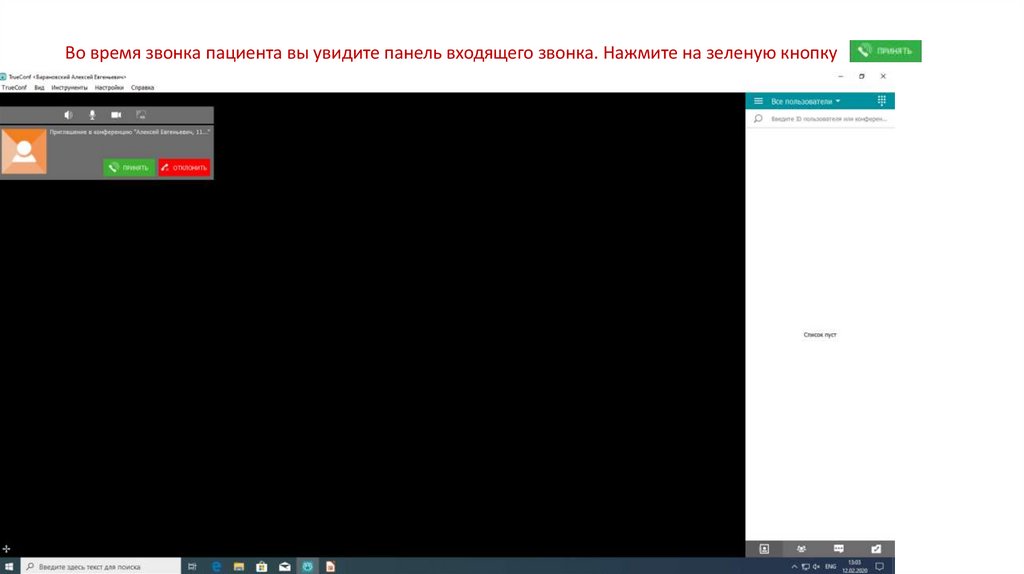Open the Инструменты menu

point(69,88)
